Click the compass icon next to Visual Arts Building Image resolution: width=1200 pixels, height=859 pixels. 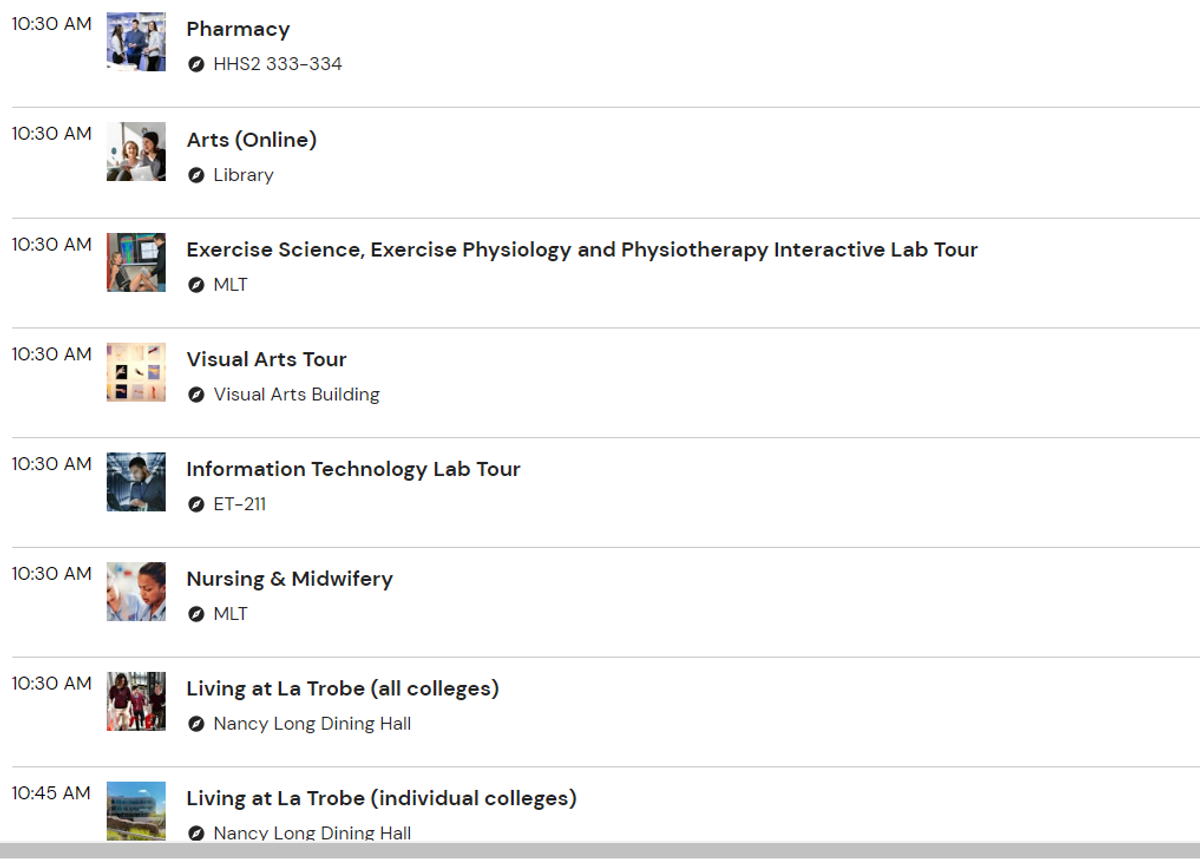[196, 395]
